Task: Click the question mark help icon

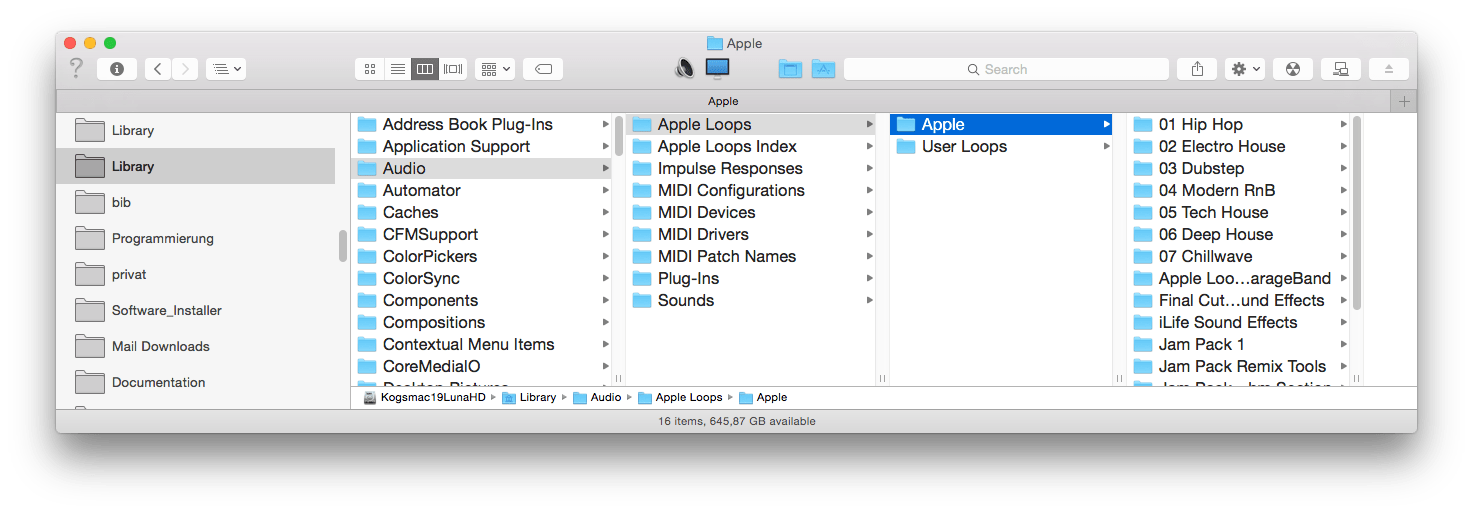Action: click(76, 68)
